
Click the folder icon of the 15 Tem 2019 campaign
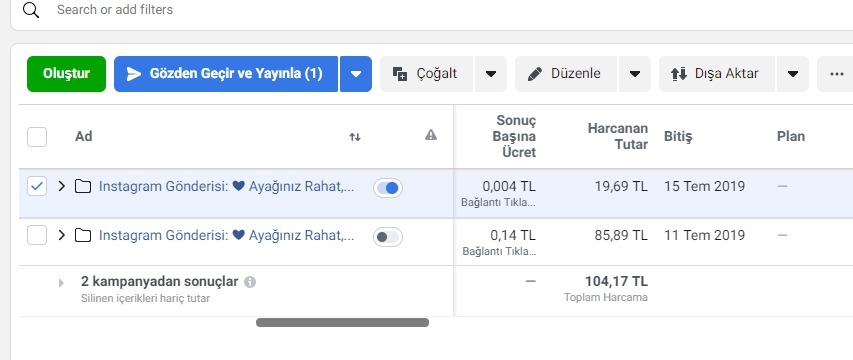[83, 187]
